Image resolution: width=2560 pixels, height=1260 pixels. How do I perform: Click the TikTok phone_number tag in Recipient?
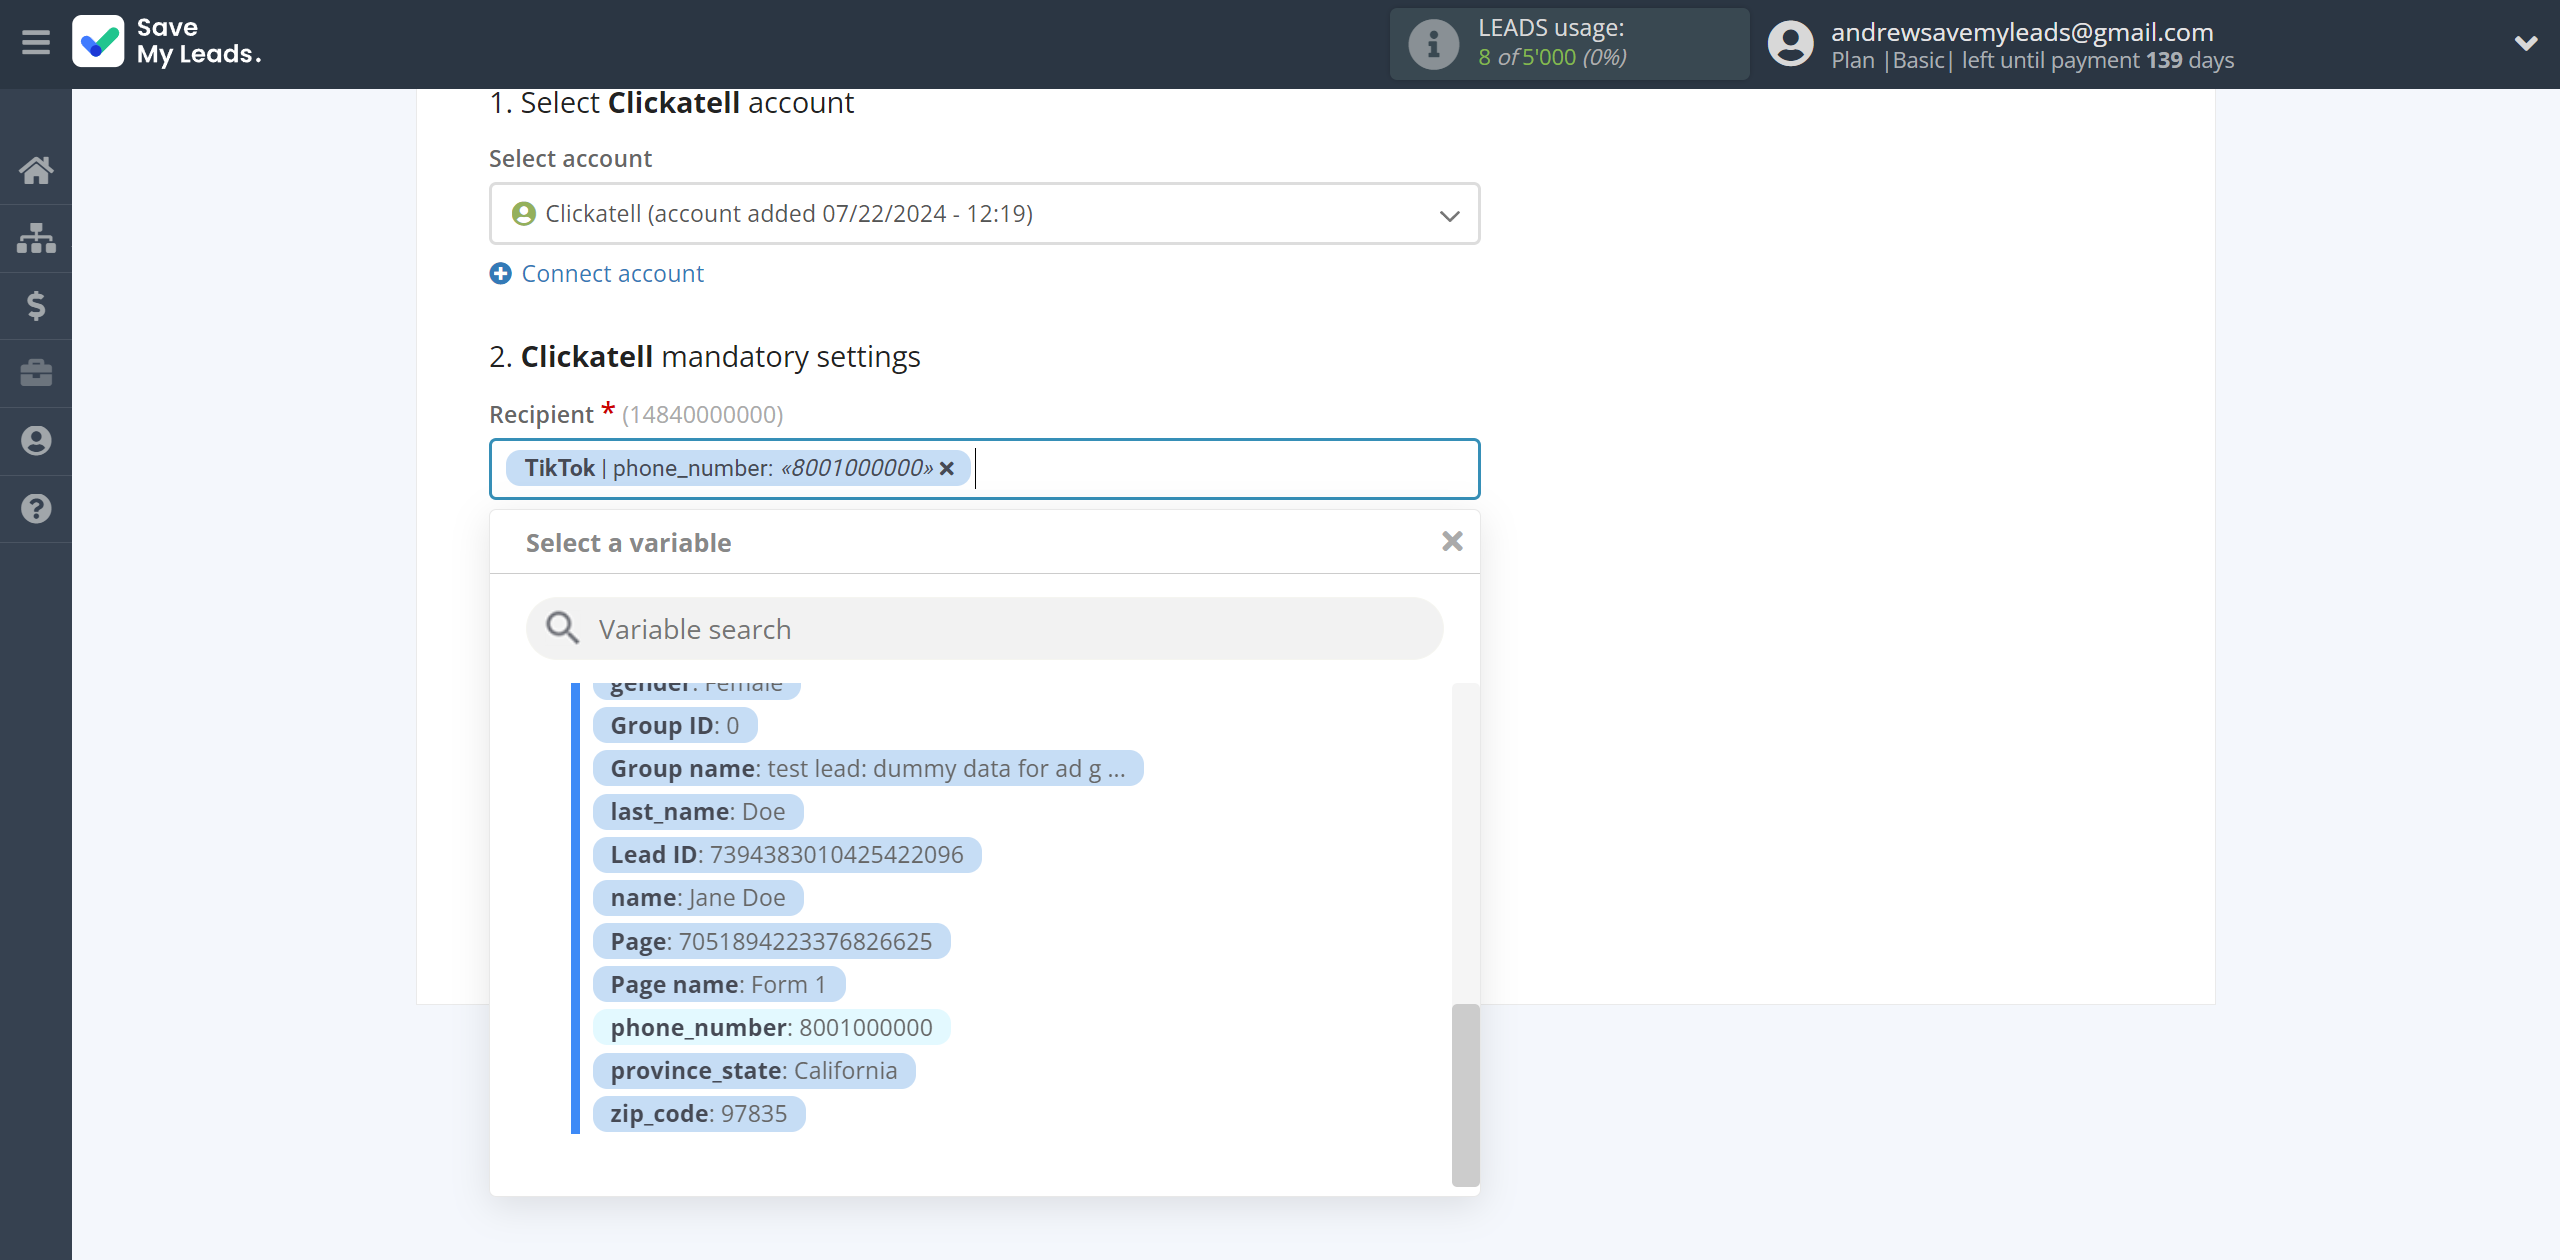(x=738, y=468)
